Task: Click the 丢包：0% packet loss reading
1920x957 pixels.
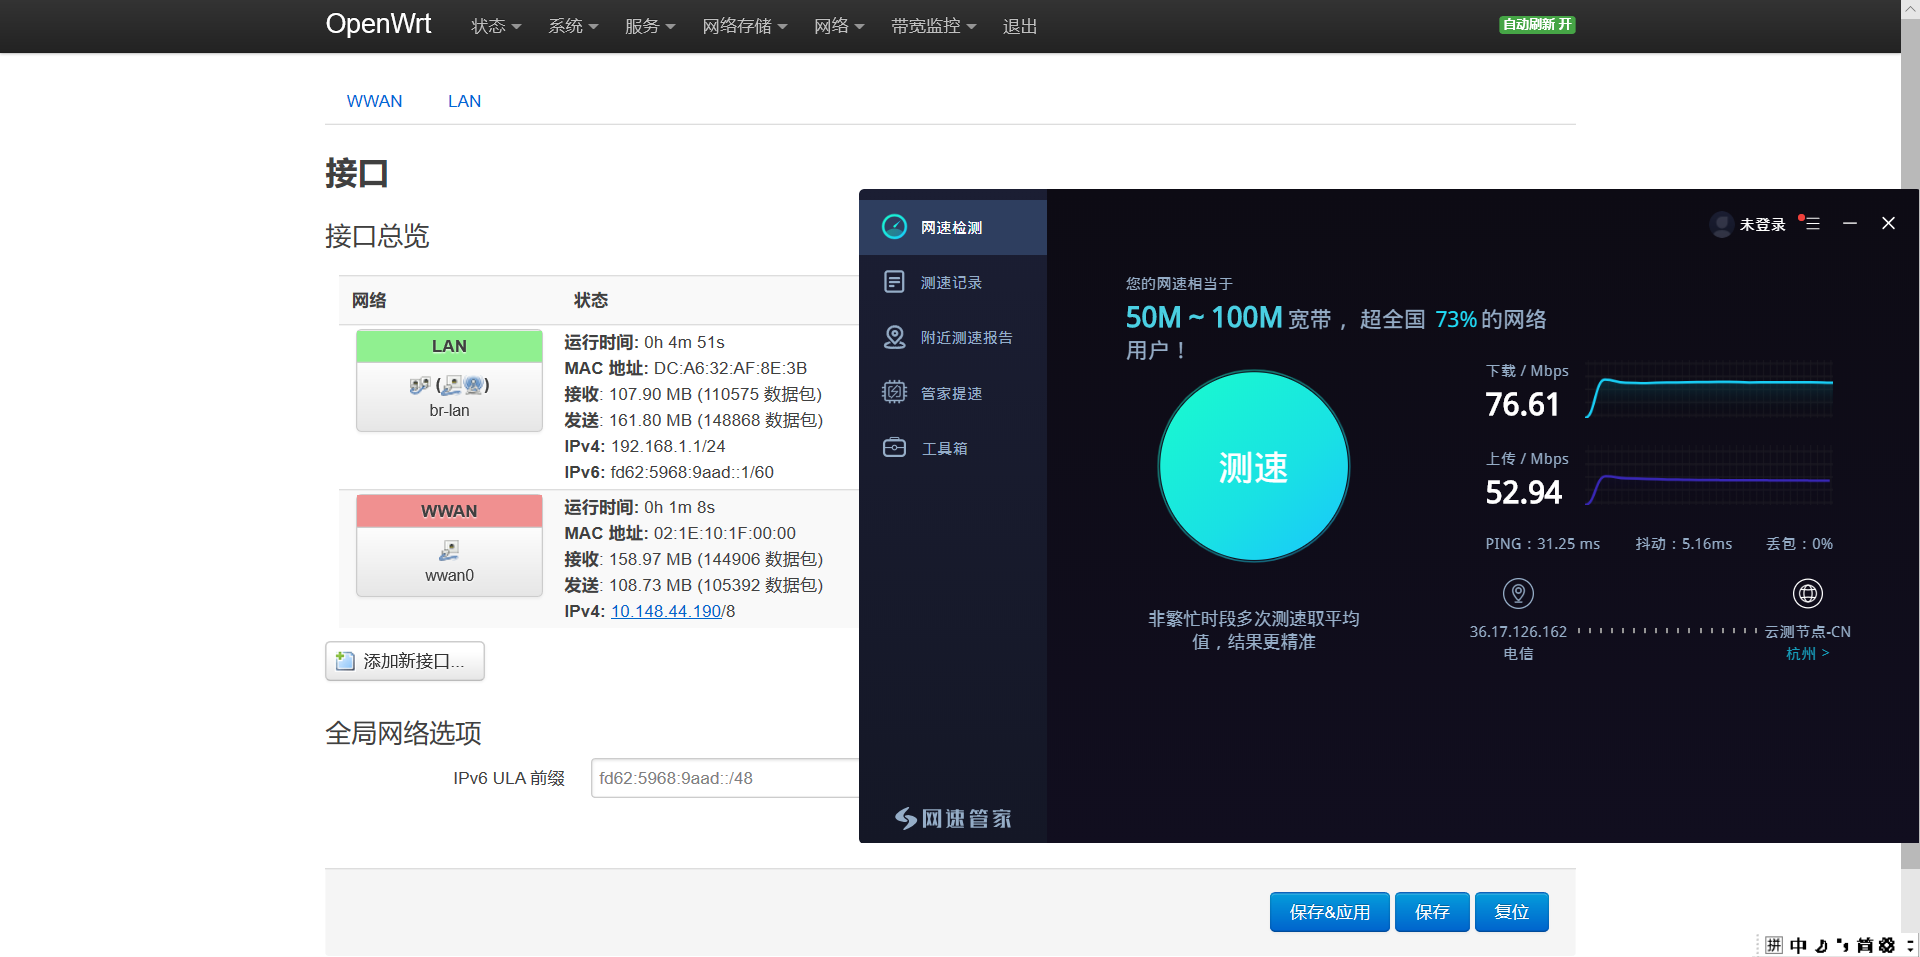Action: pos(1799,544)
